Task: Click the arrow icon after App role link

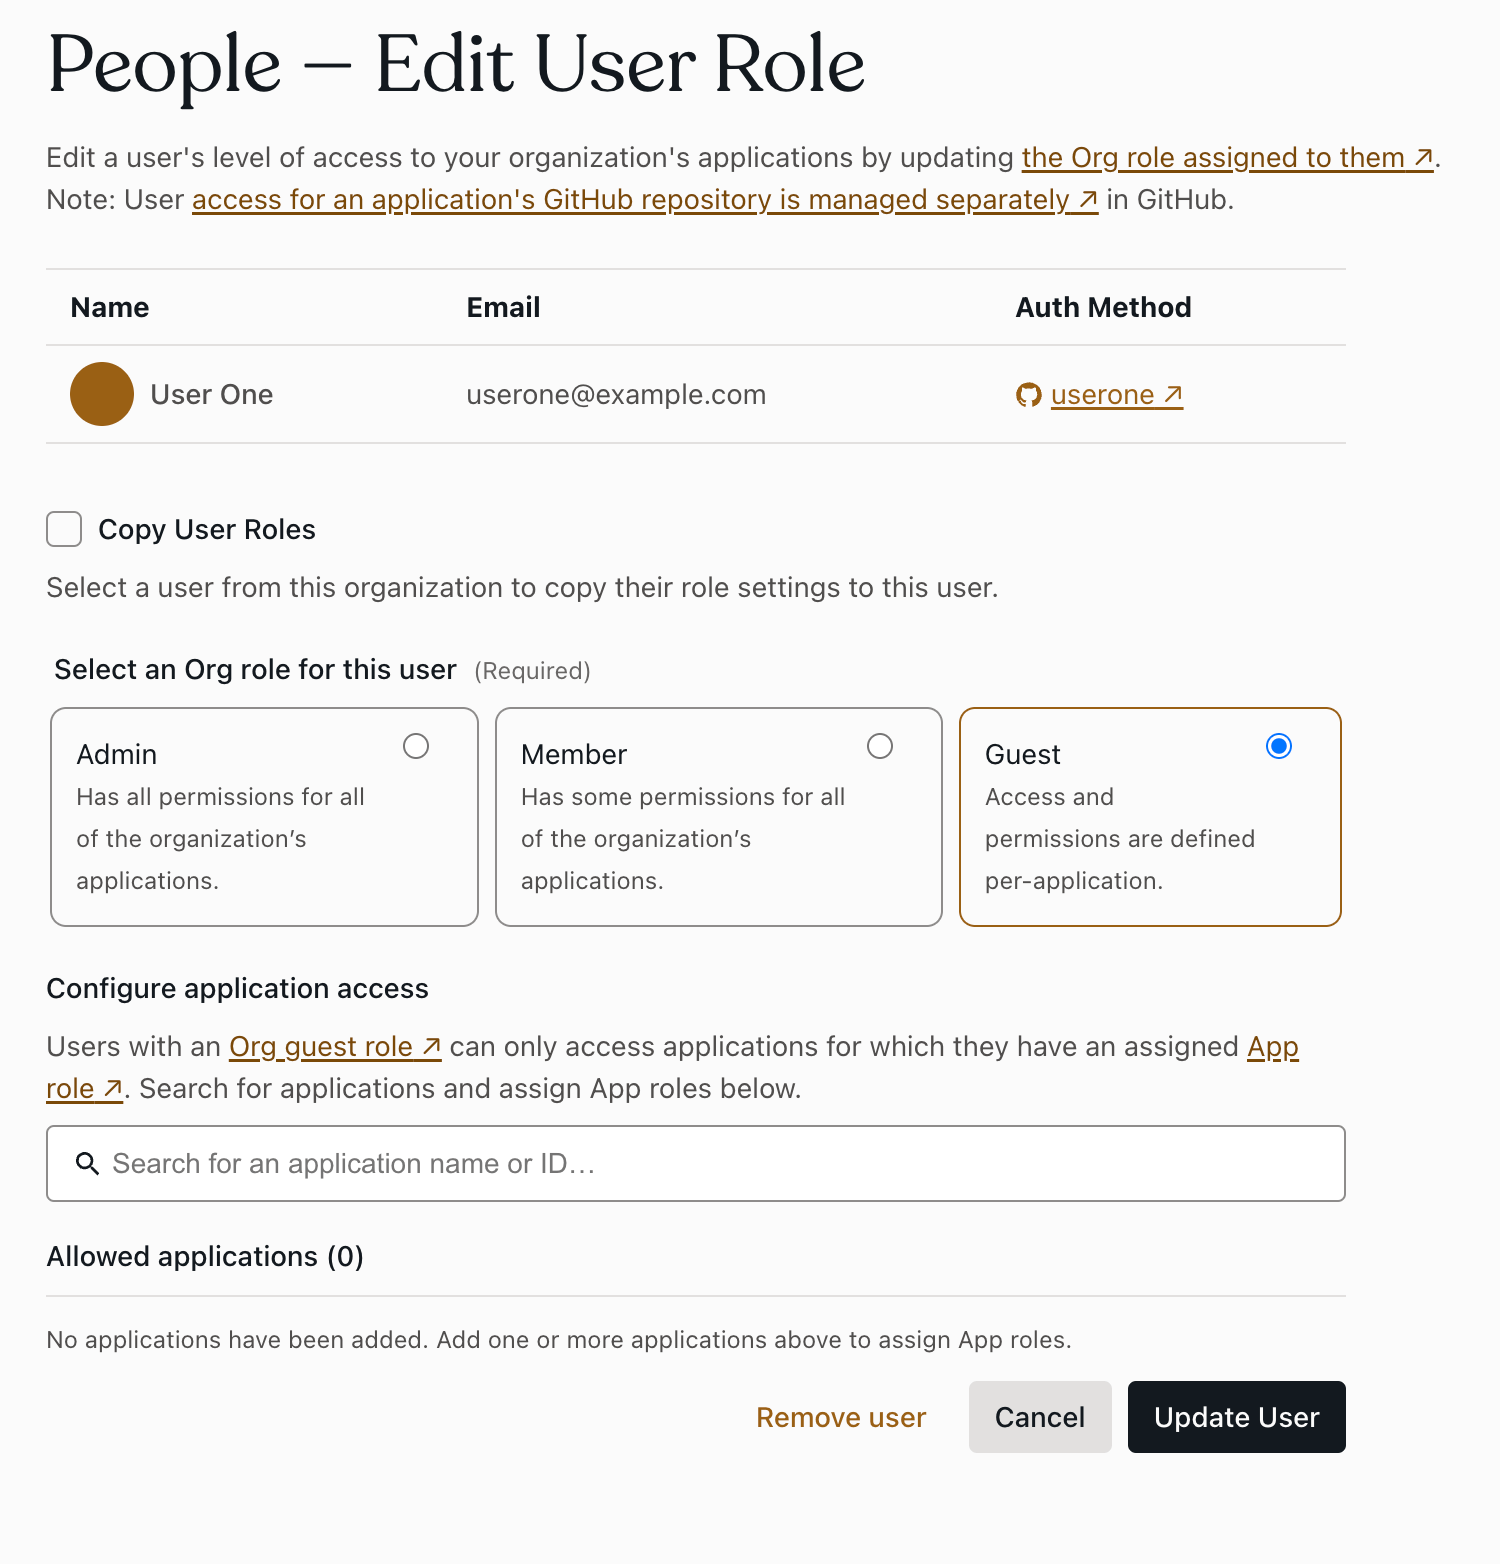Action: pyautogui.click(x=112, y=1088)
